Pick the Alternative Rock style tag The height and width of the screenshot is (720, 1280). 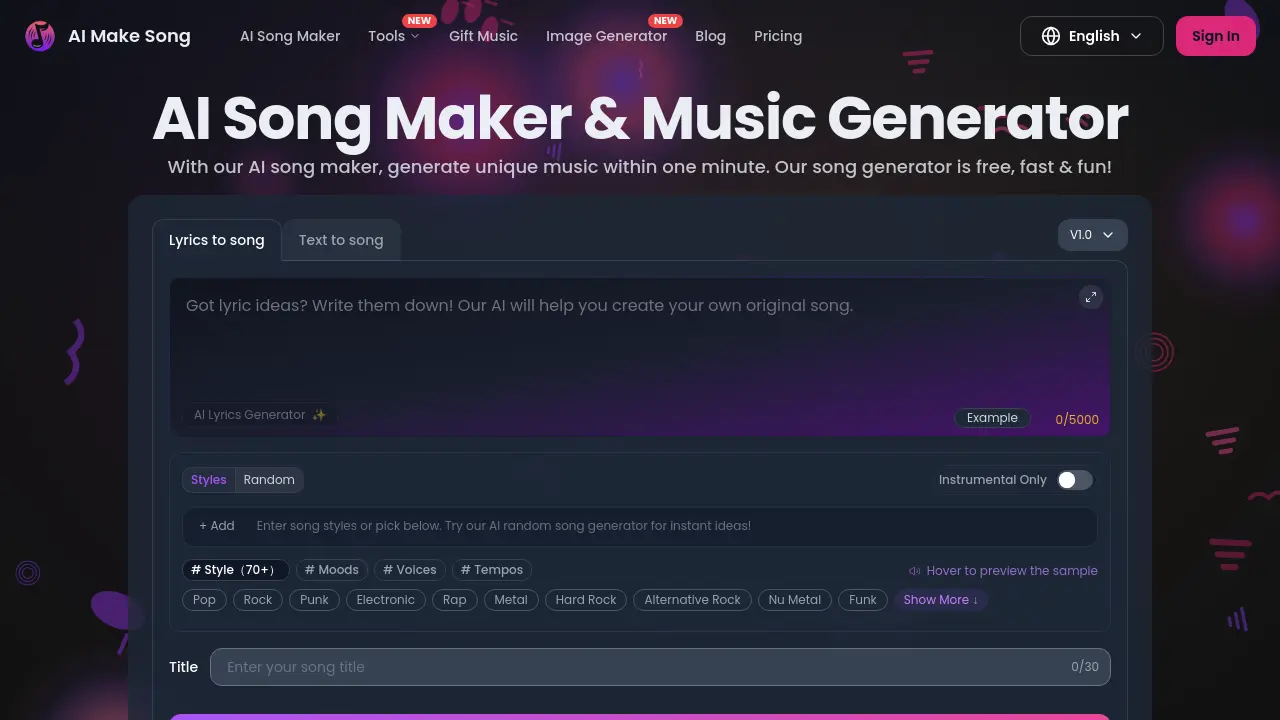pos(692,600)
